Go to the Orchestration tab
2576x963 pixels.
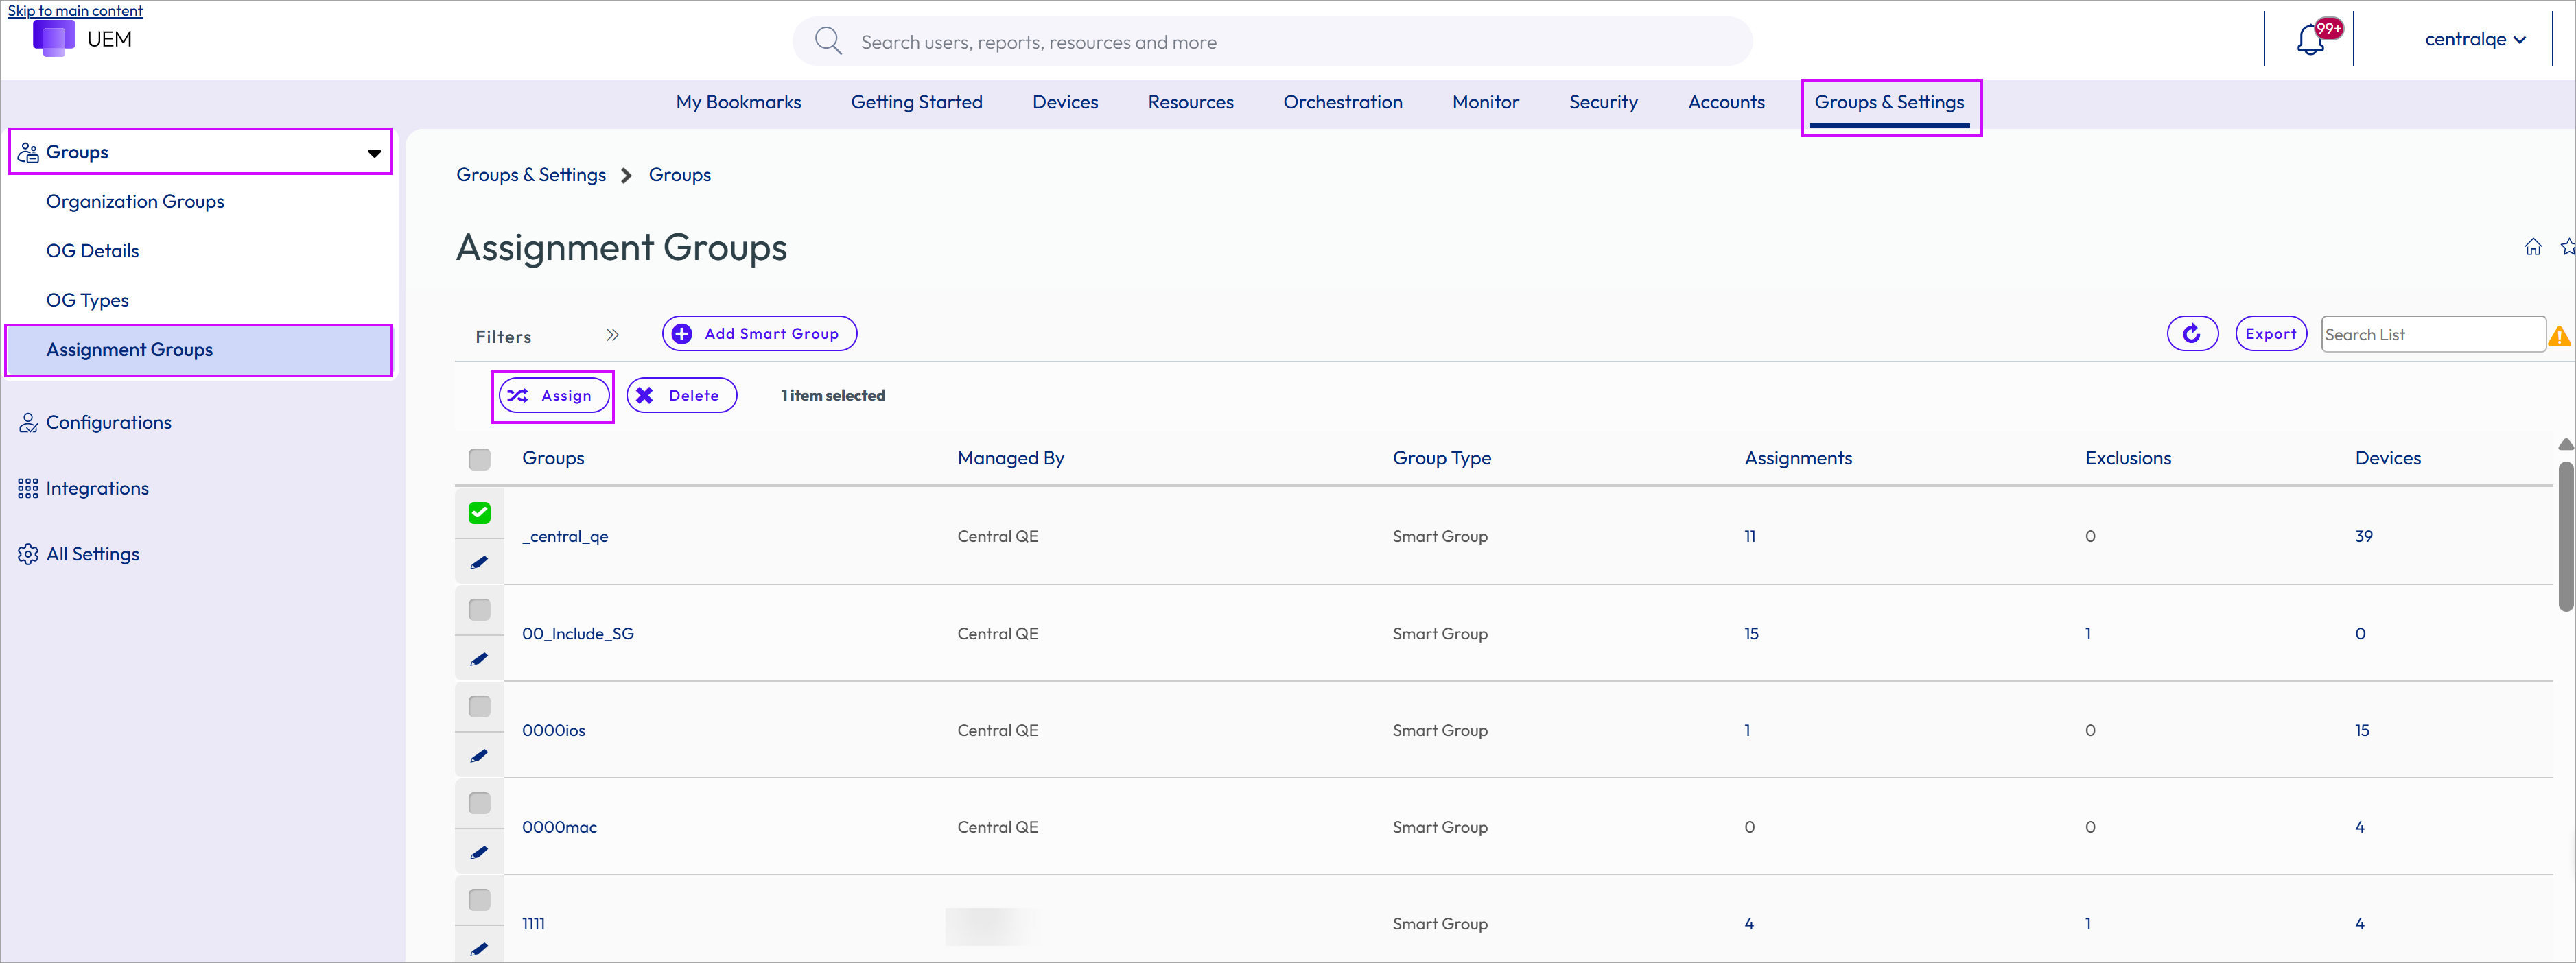1342,102
